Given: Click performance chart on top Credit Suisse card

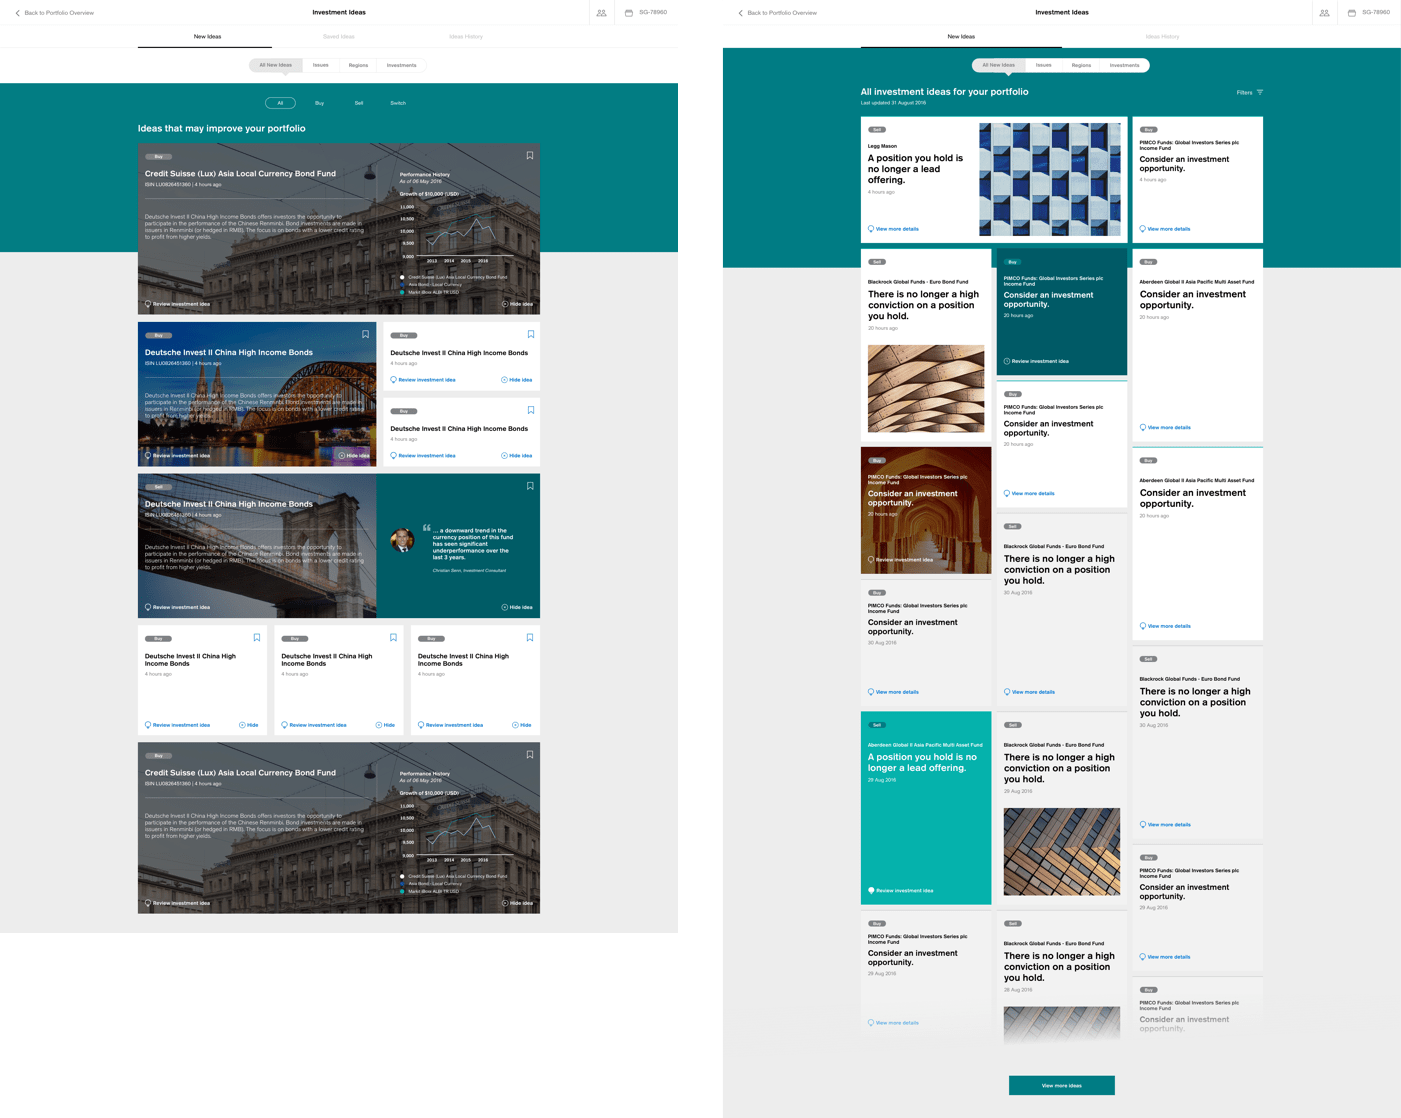Looking at the screenshot, I should (x=460, y=232).
